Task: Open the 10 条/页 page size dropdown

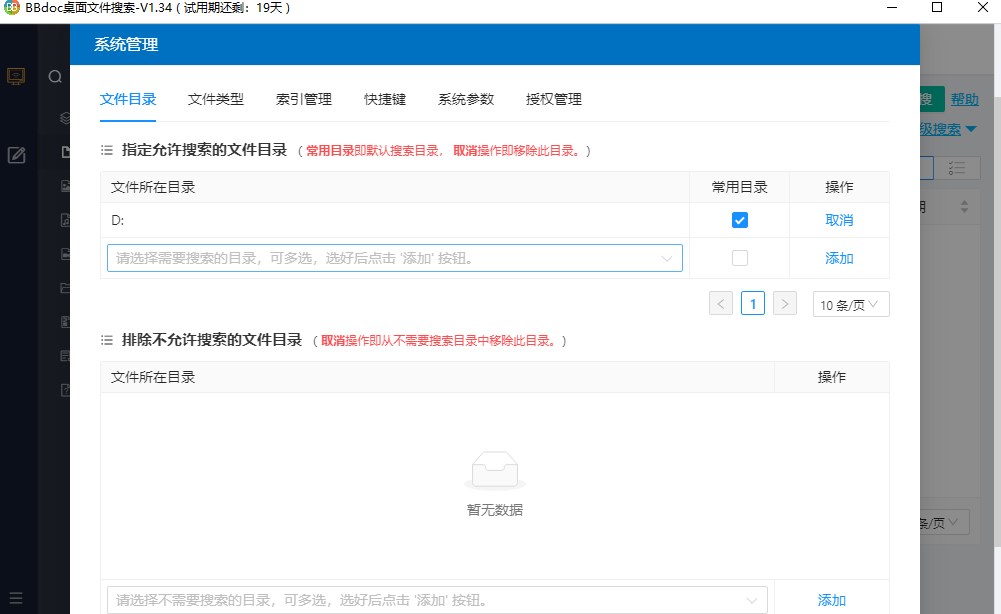Action: [850, 304]
